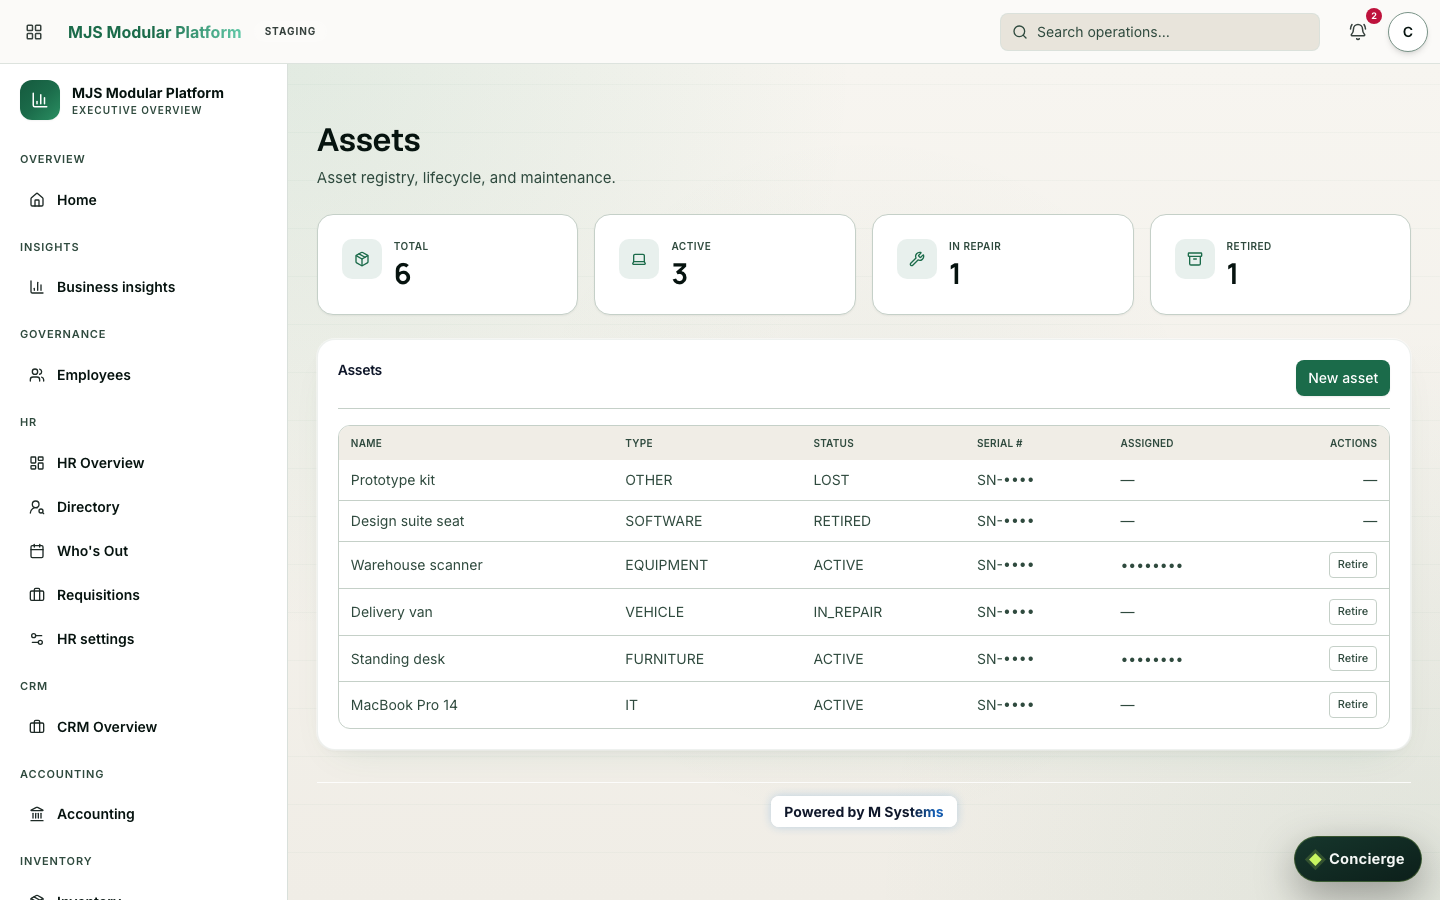Screen dimensions: 1440x900
Task: Retire the Standing desk asset
Action: point(1352,658)
